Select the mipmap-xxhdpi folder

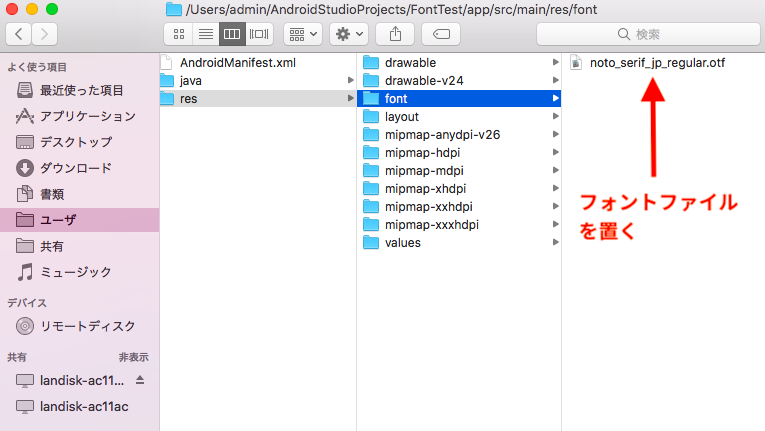coord(459,206)
